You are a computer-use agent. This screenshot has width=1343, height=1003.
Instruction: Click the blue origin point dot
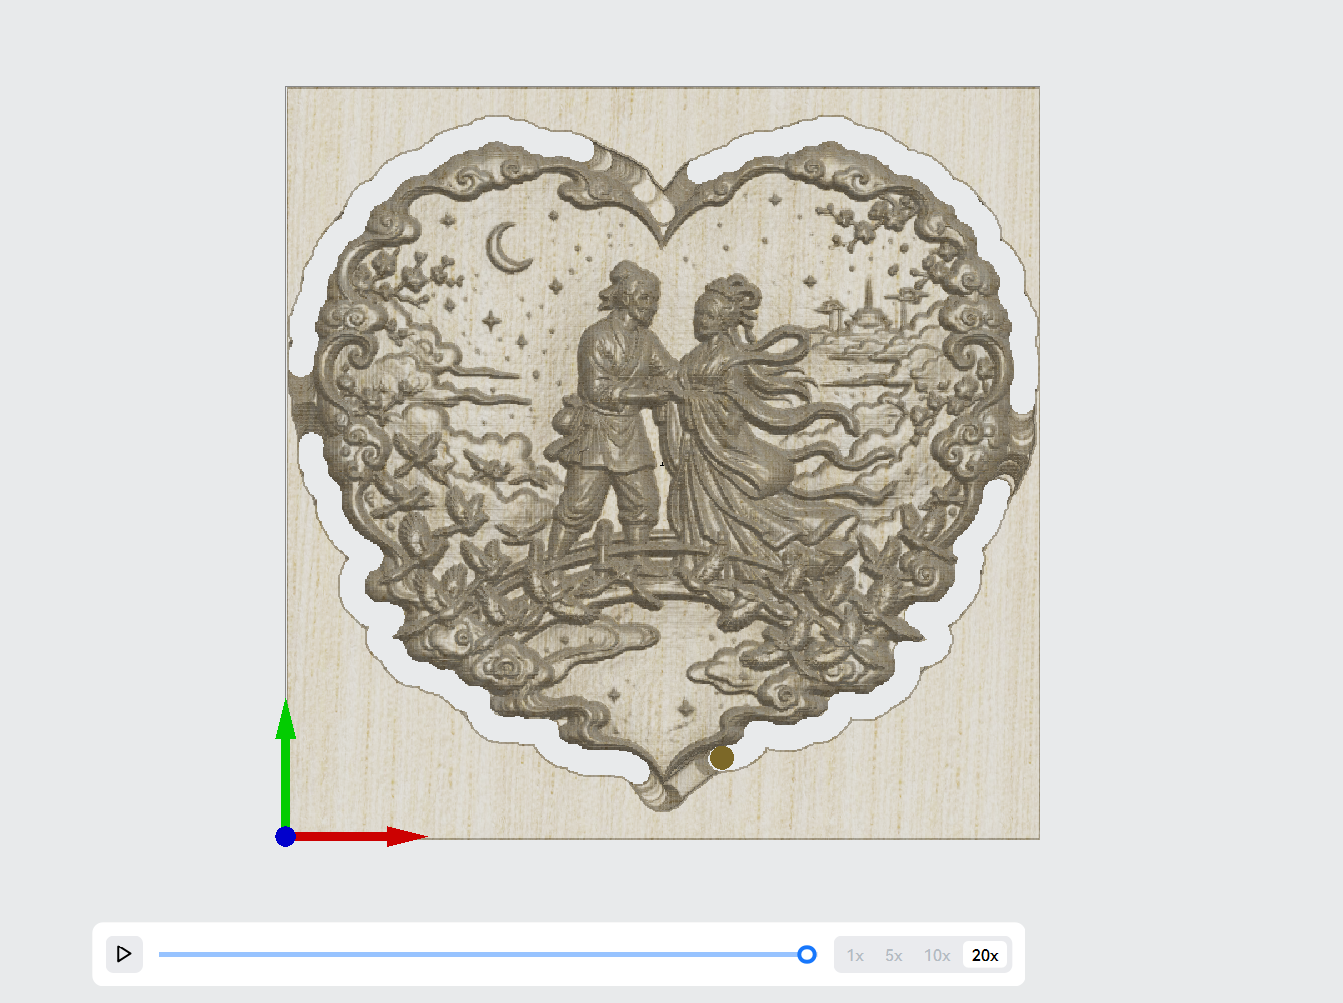[285, 837]
